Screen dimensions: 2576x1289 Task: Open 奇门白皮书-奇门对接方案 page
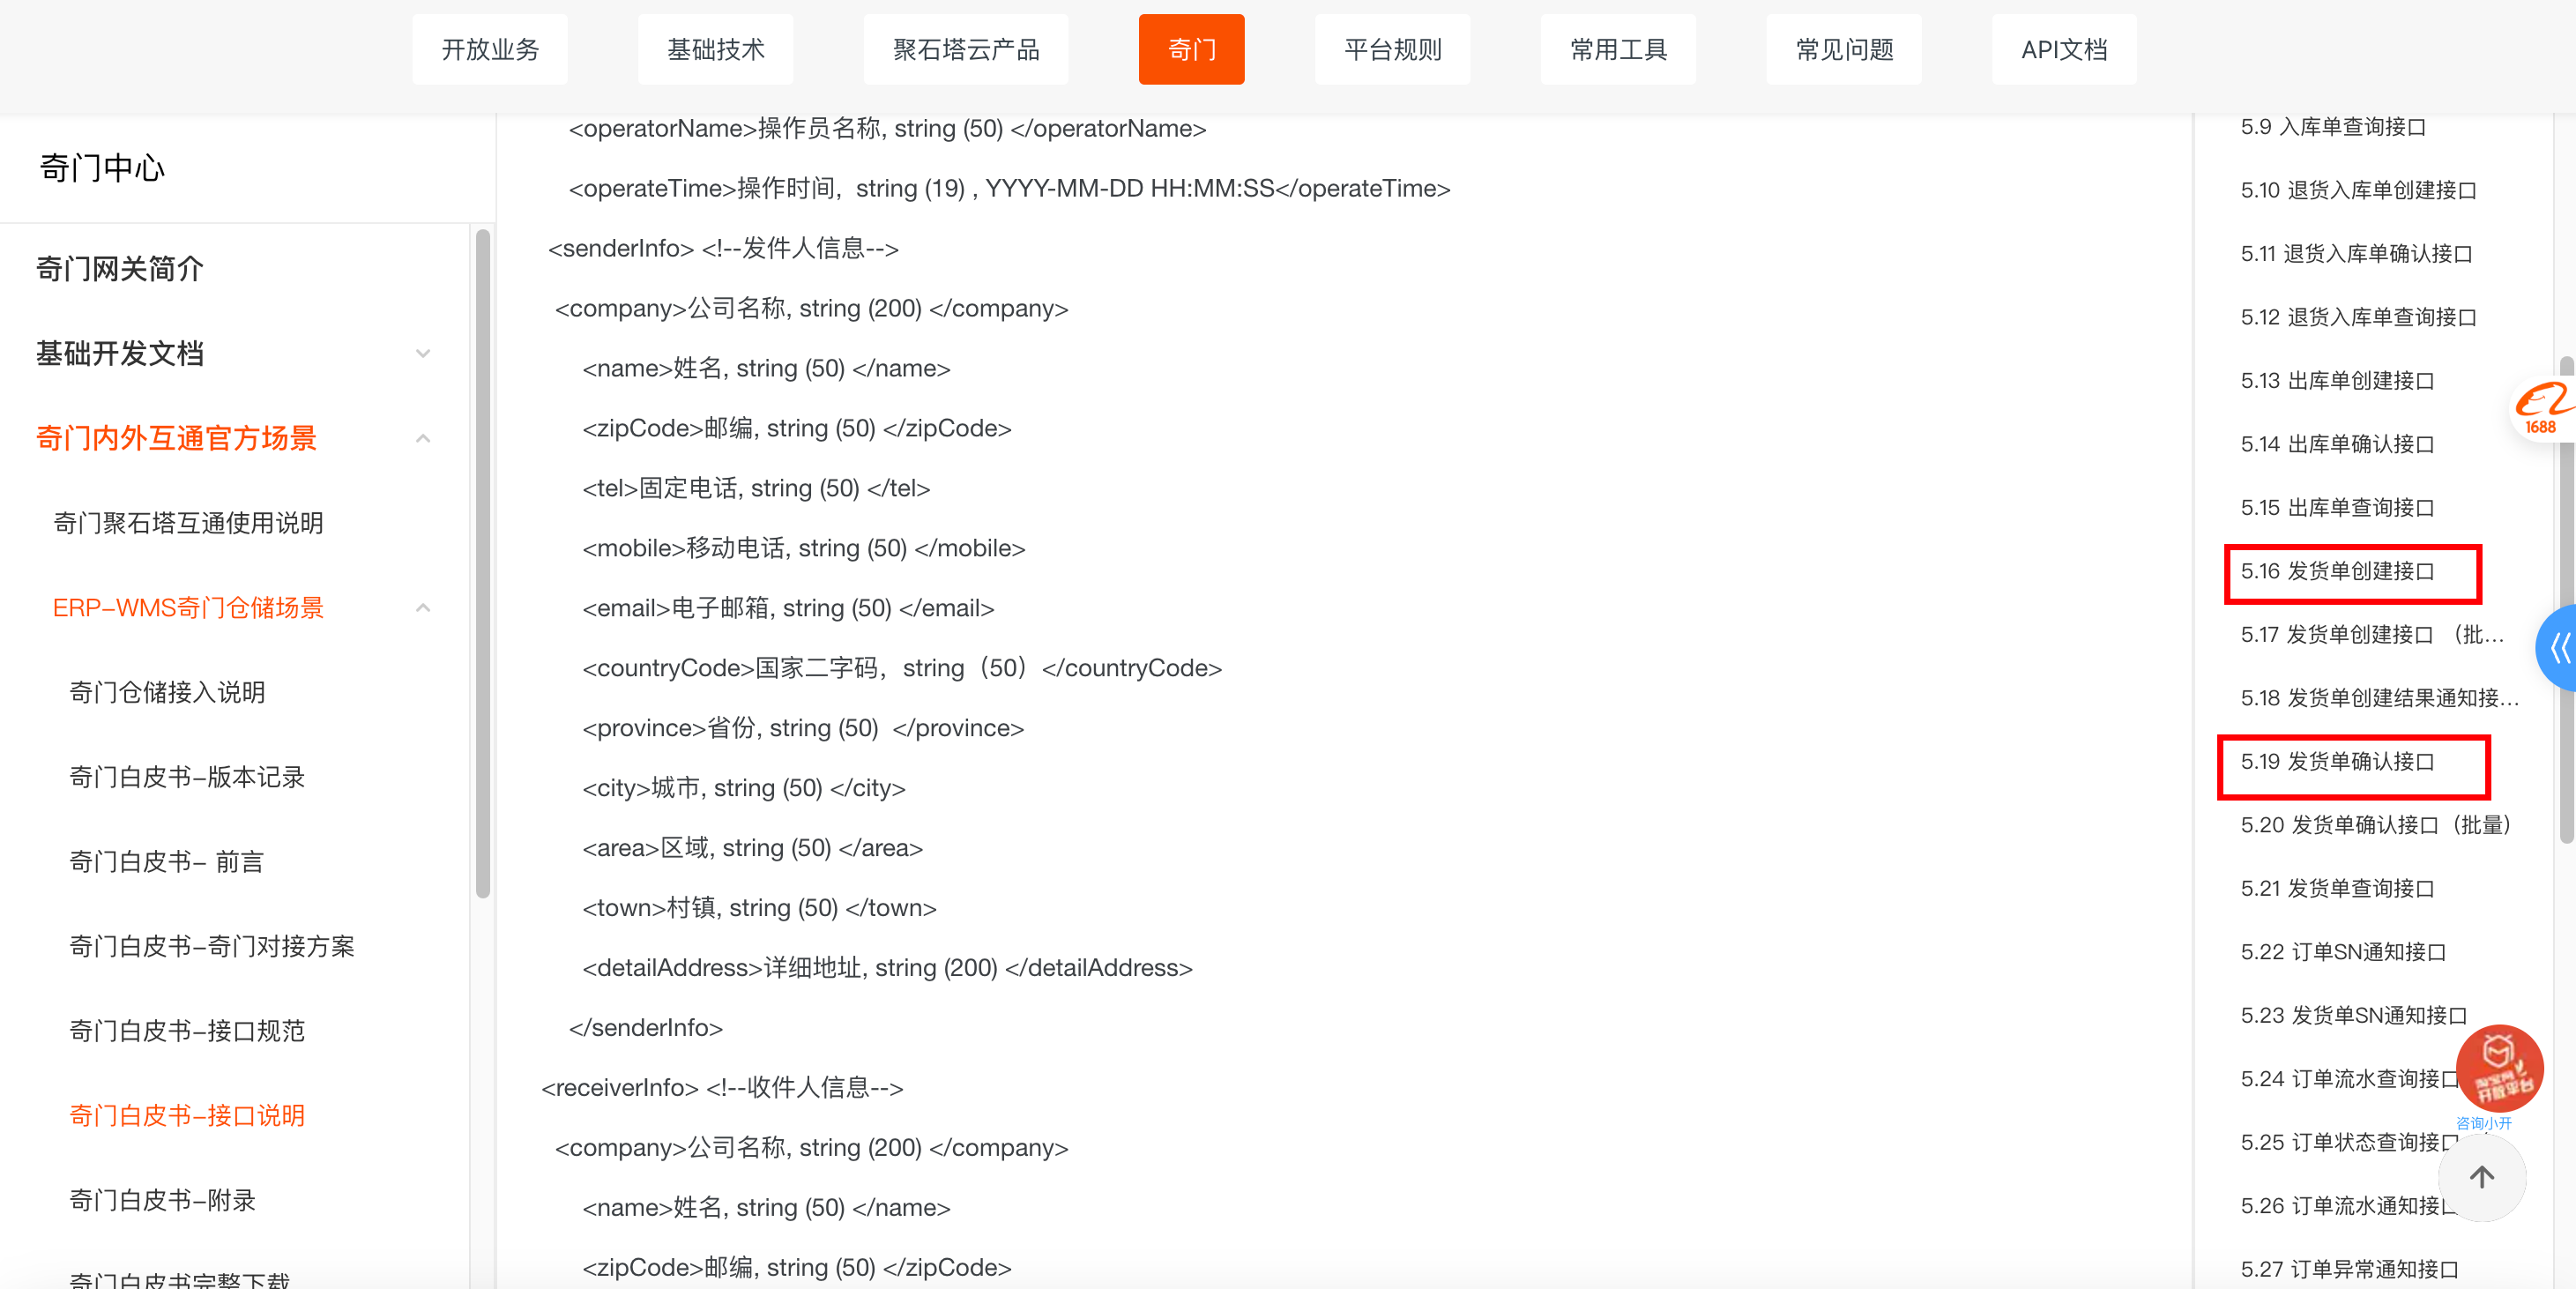(212, 946)
